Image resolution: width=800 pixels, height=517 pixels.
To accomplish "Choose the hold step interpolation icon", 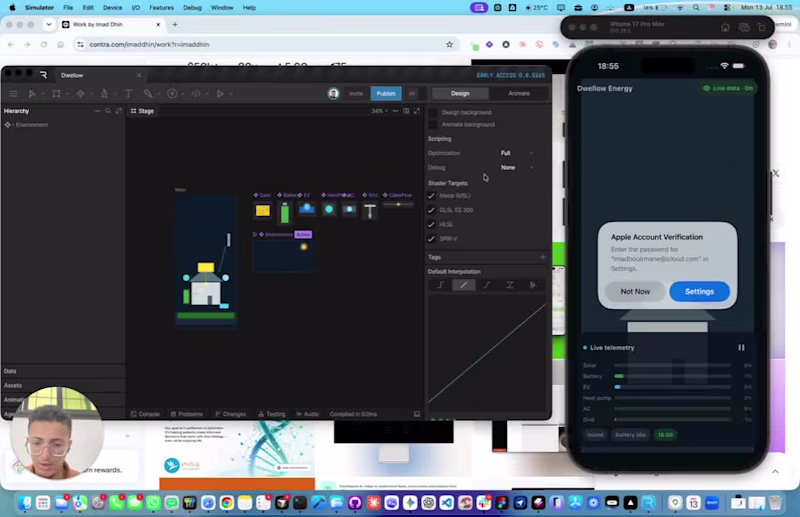I will [440, 285].
